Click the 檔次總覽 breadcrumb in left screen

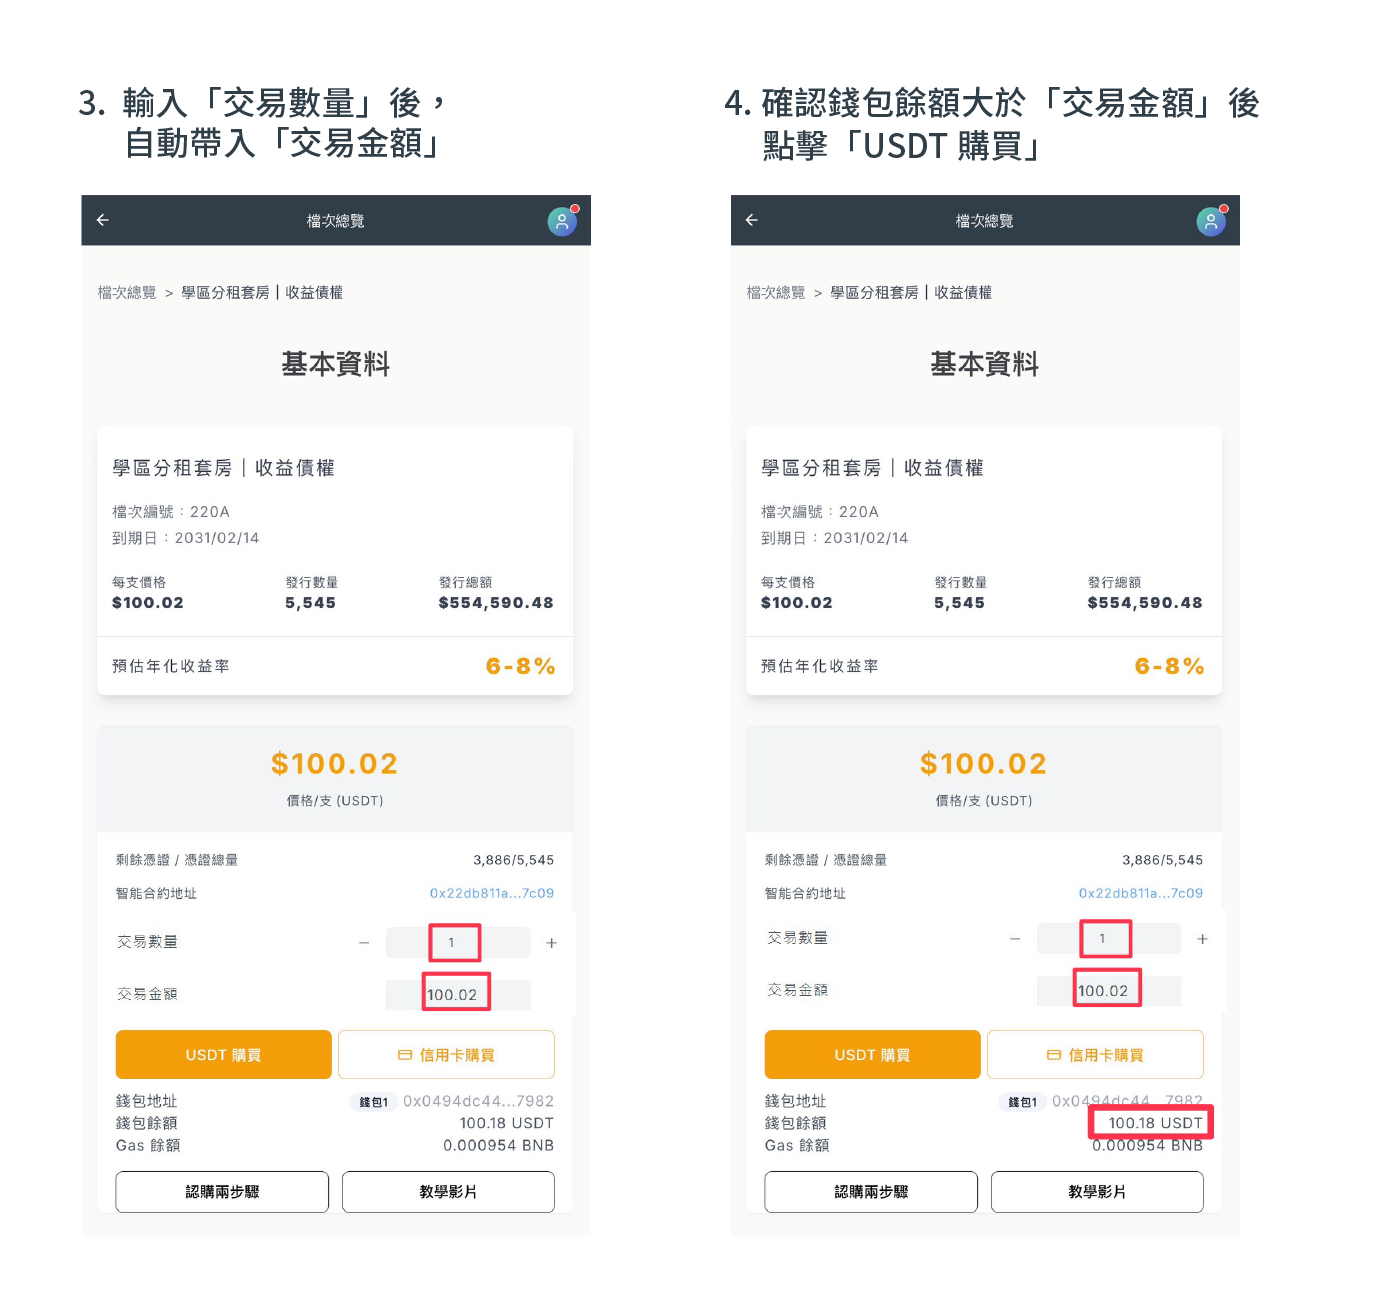click(x=127, y=293)
